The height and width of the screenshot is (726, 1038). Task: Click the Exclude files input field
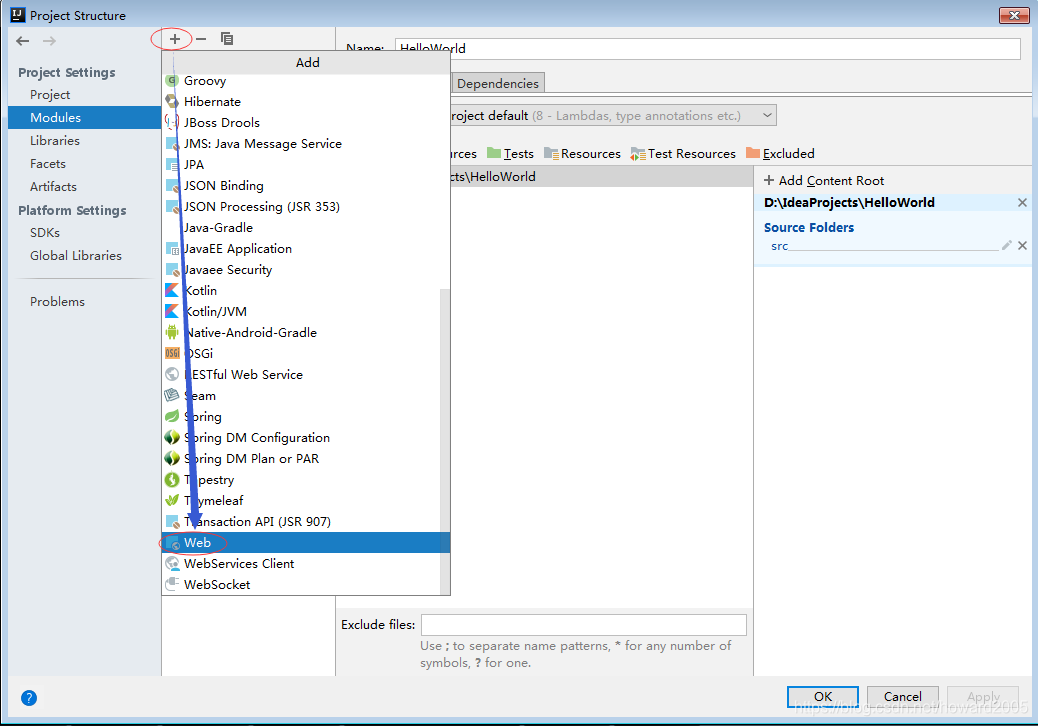pyautogui.click(x=584, y=625)
